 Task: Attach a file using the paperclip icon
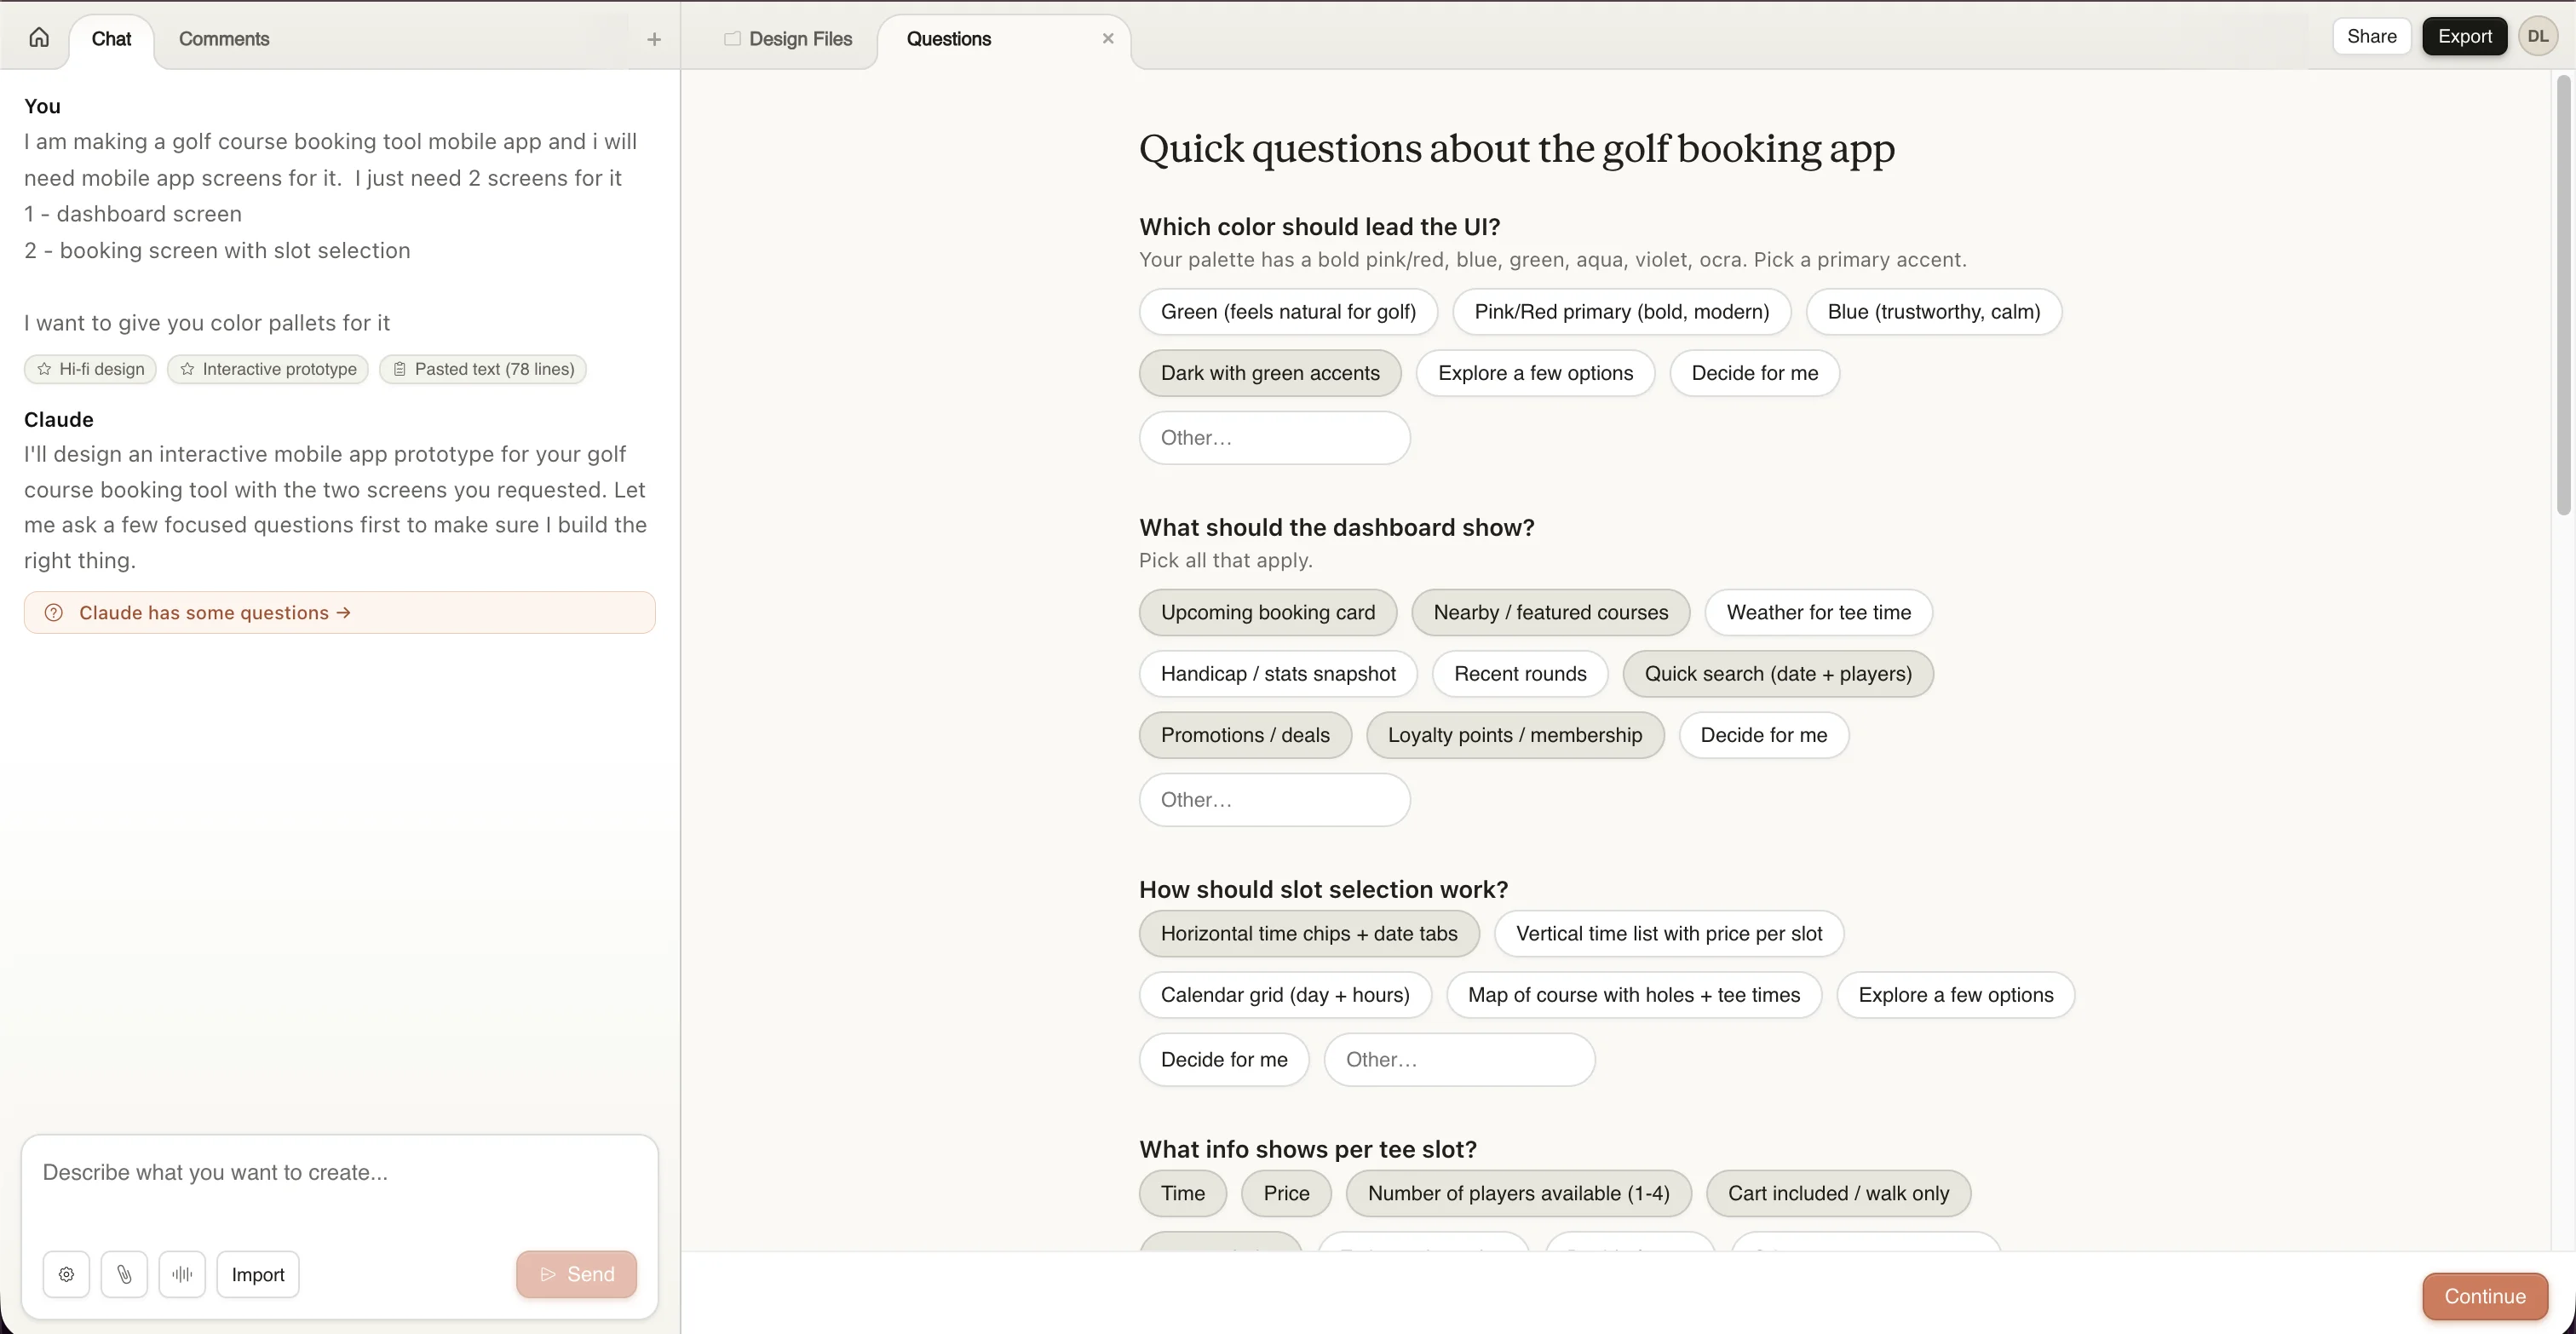point(124,1273)
